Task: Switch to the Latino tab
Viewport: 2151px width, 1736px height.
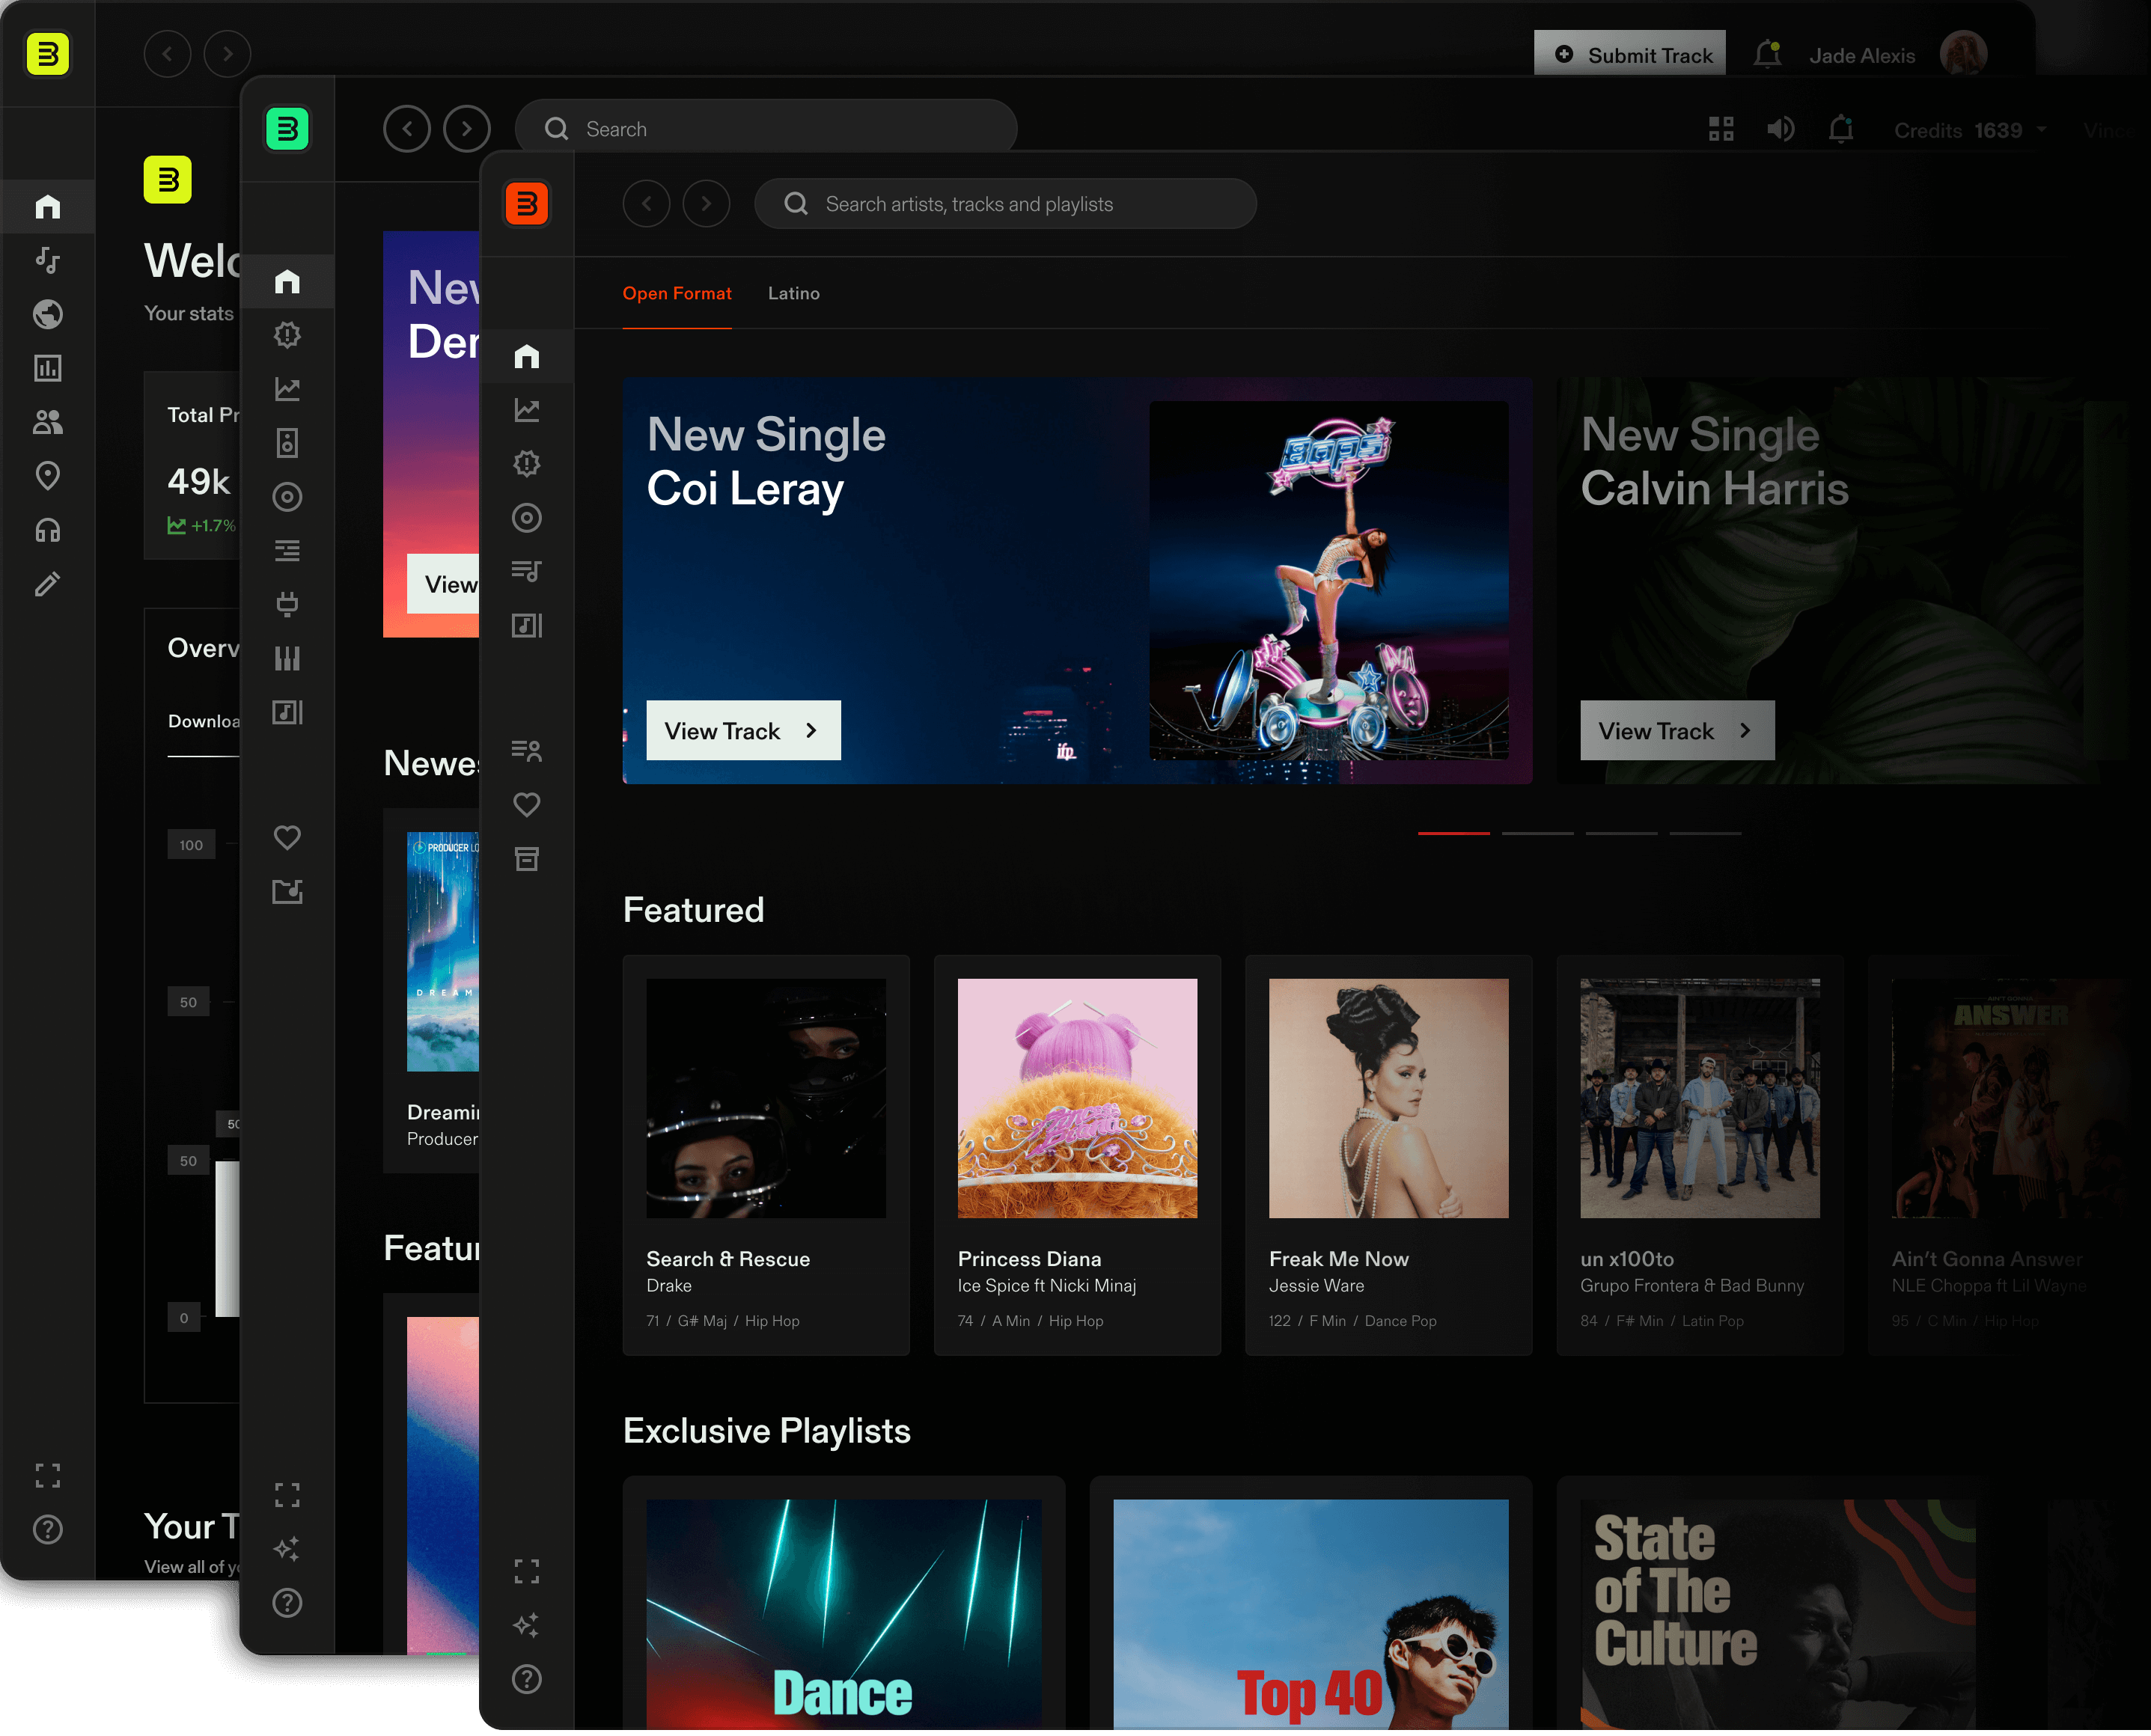Action: click(794, 293)
